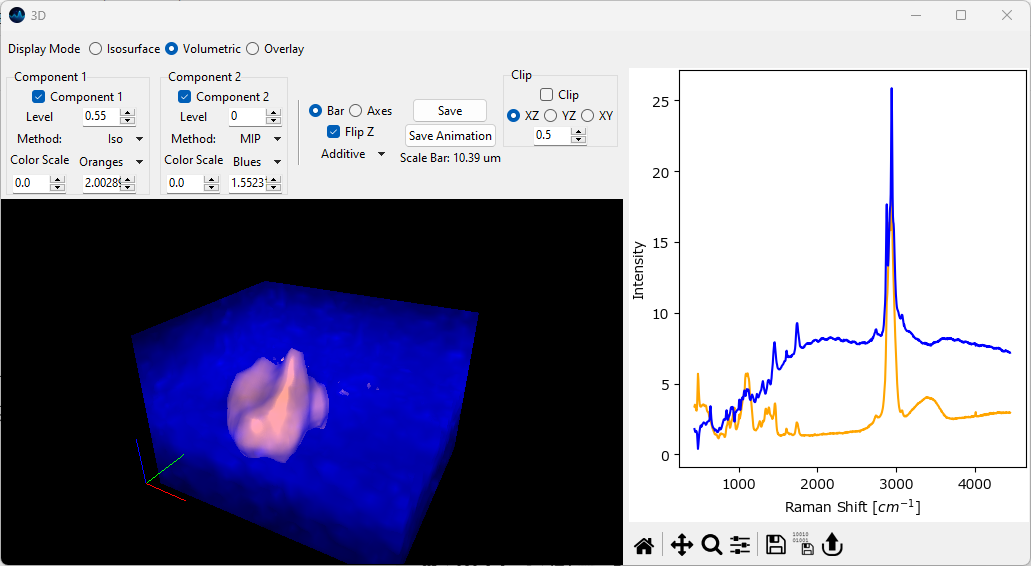The image size is (1031, 566).
Task: Select the Zoom magnifier tool
Action: (x=711, y=545)
